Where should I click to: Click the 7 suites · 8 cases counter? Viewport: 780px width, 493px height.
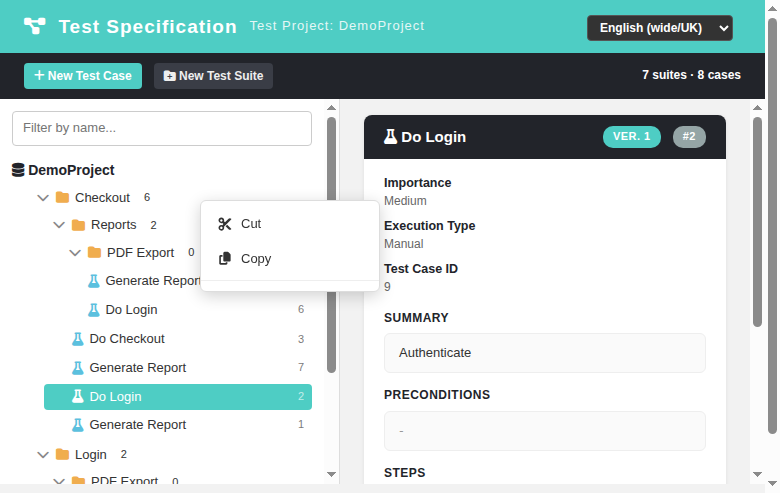click(x=691, y=75)
